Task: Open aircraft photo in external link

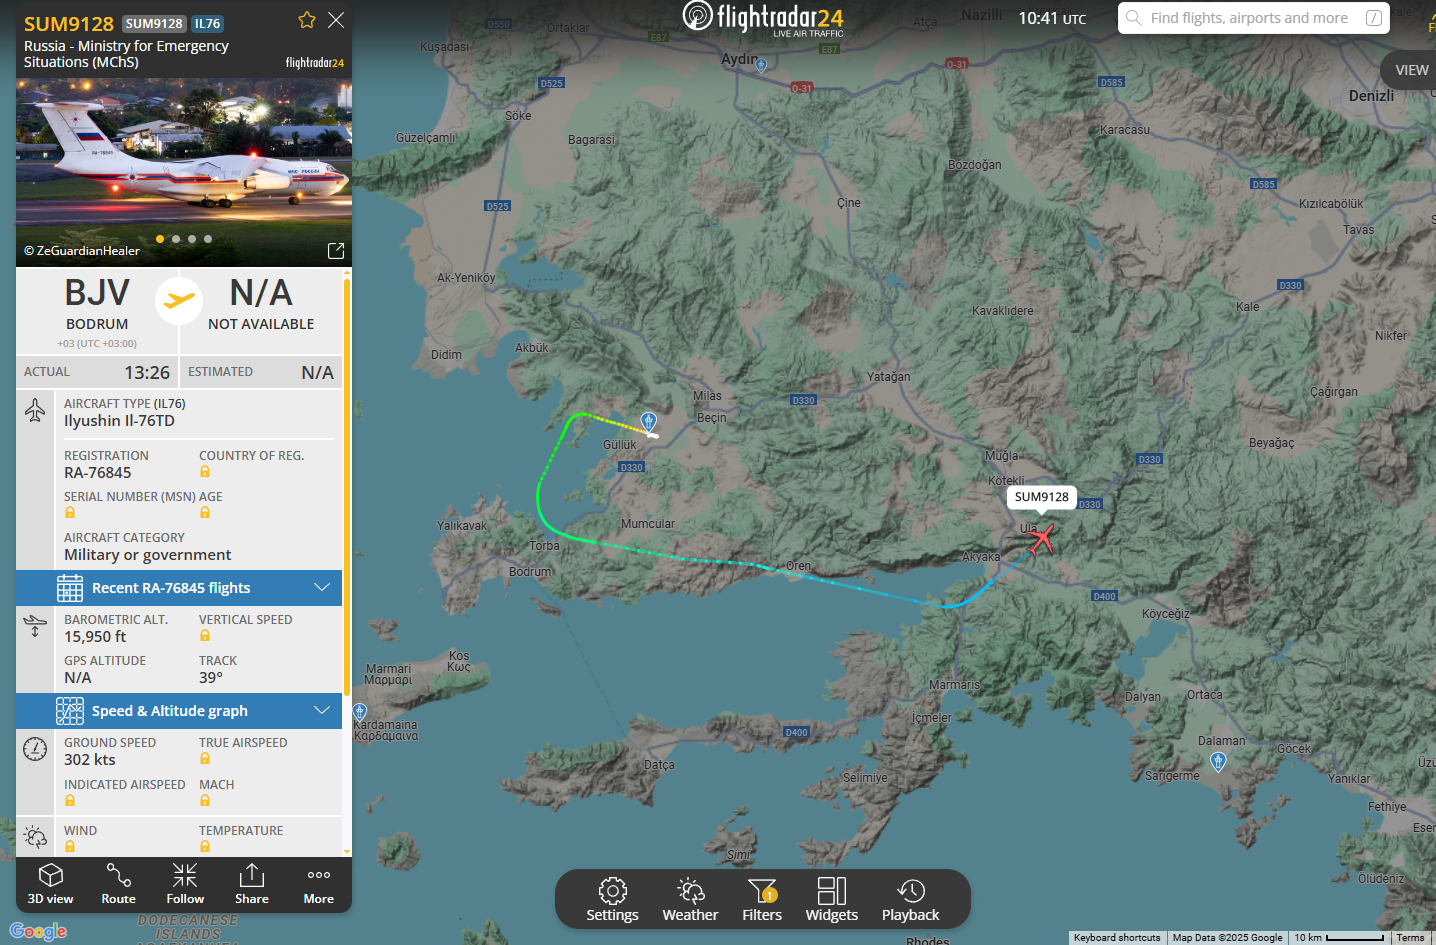Action: pos(336,251)
